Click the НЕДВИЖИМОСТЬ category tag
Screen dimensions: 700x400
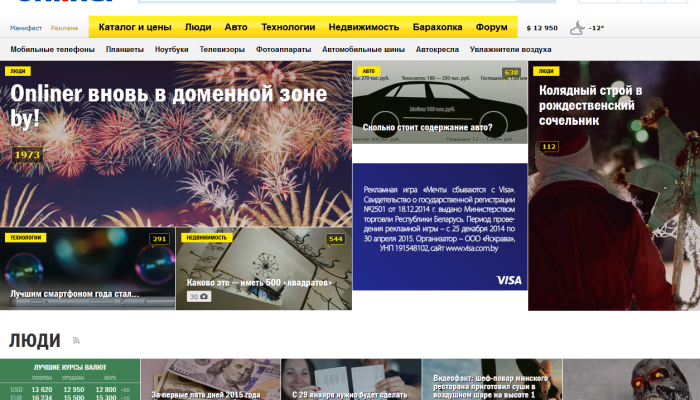click(x=207, y=238)
